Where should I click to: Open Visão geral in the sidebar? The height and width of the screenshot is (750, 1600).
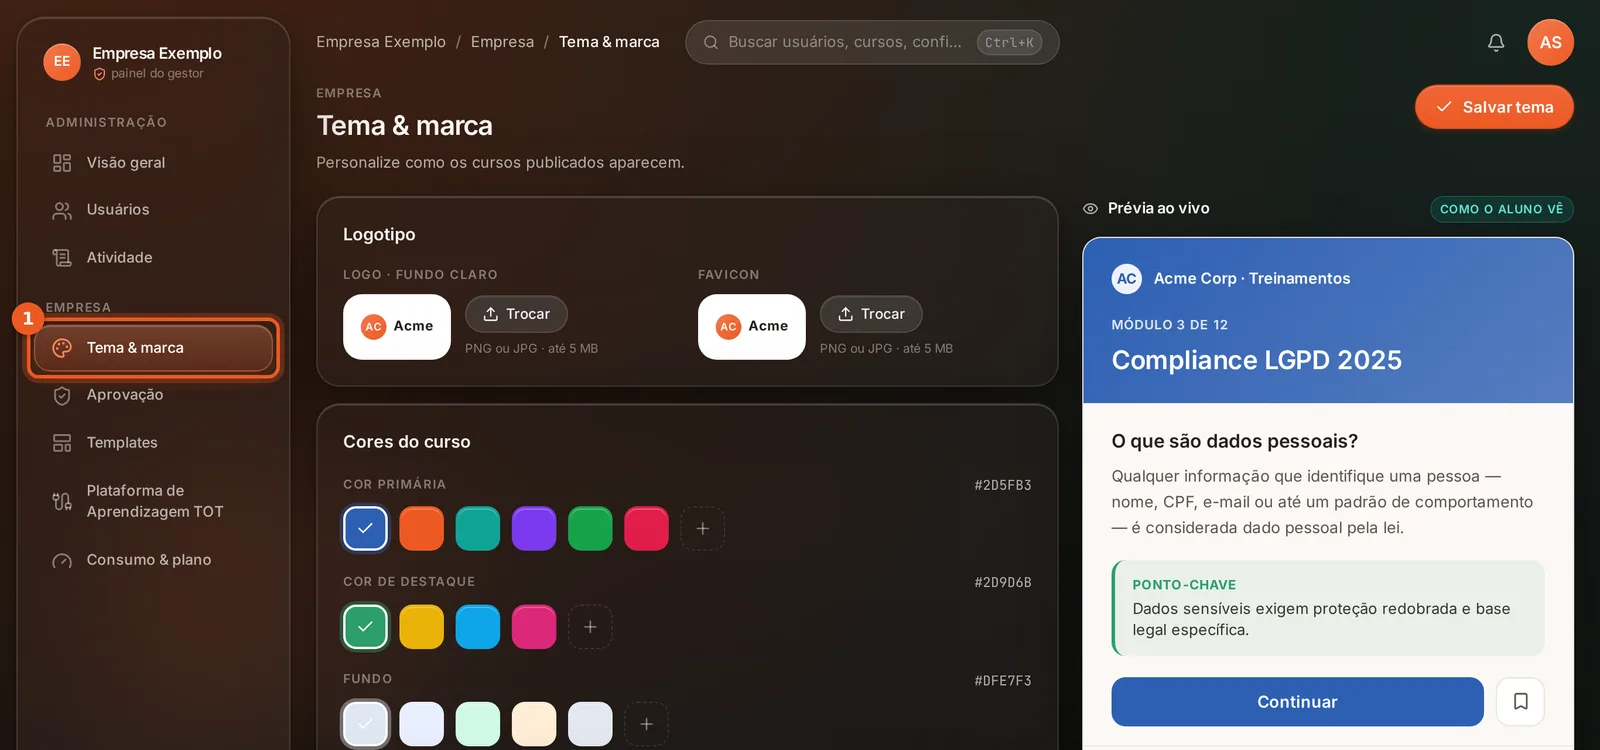153,163
